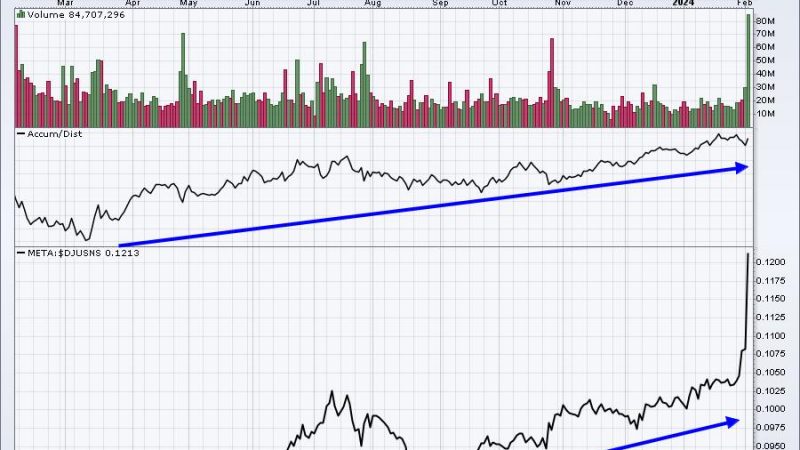This screenshot has height=450, width=800.
Task: Click the 0.1050 ratio axis value
Action: (x=770, y=372)
